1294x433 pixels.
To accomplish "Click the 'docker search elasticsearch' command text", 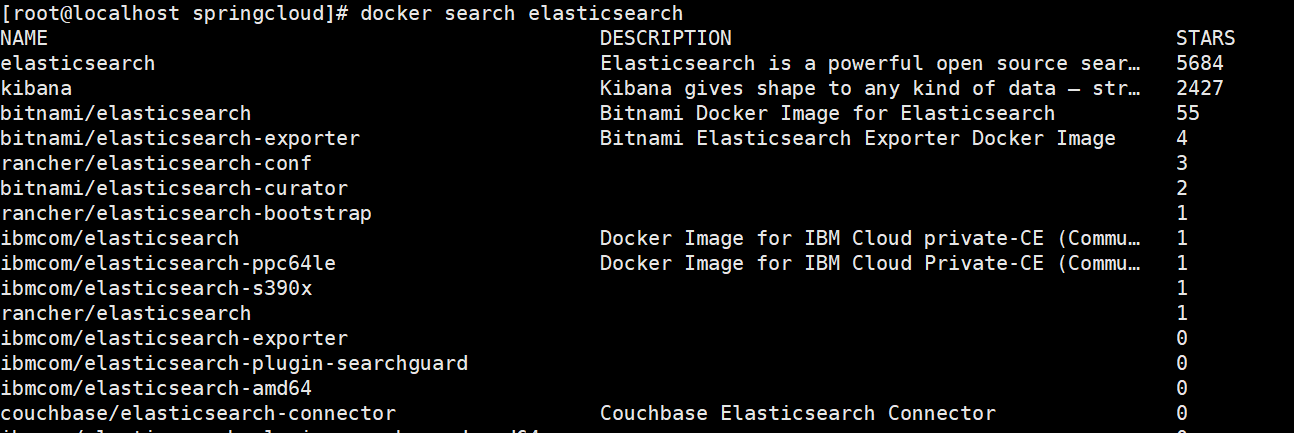I will pos(522,13).
